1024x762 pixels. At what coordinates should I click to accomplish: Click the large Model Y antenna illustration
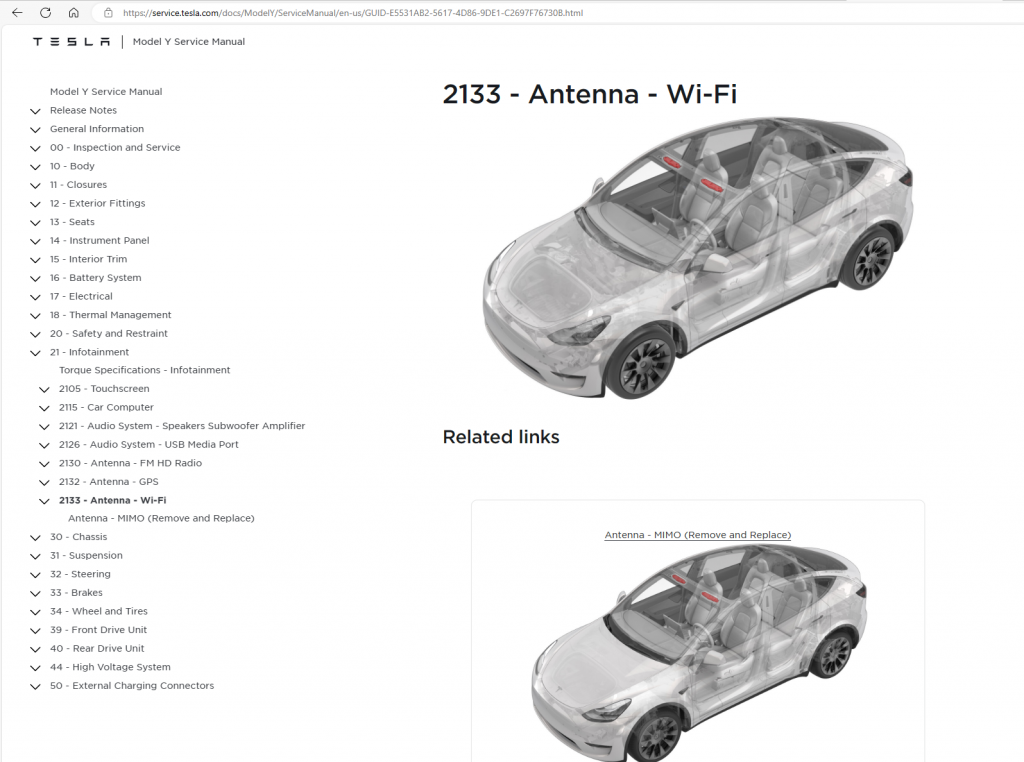697,258
